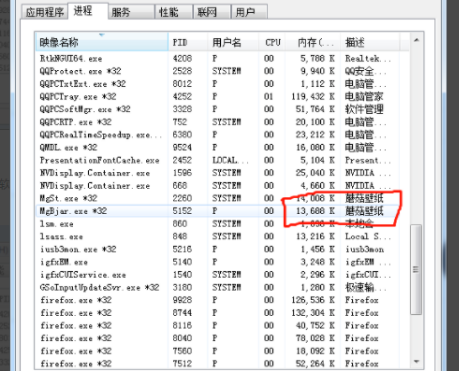This screenshot has height=371, width=459.
Task: Sort by 用户名 column header
Action: 233,42
